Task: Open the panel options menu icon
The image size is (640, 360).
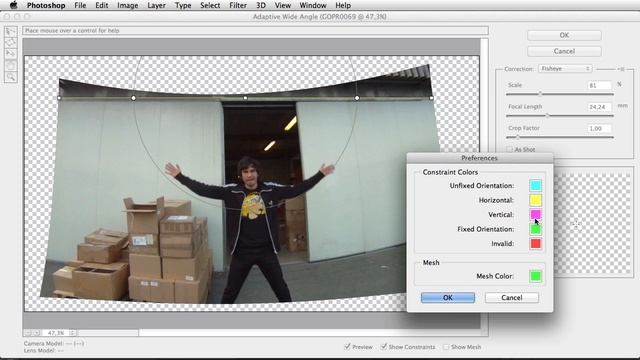Action: tap(621, 69)
